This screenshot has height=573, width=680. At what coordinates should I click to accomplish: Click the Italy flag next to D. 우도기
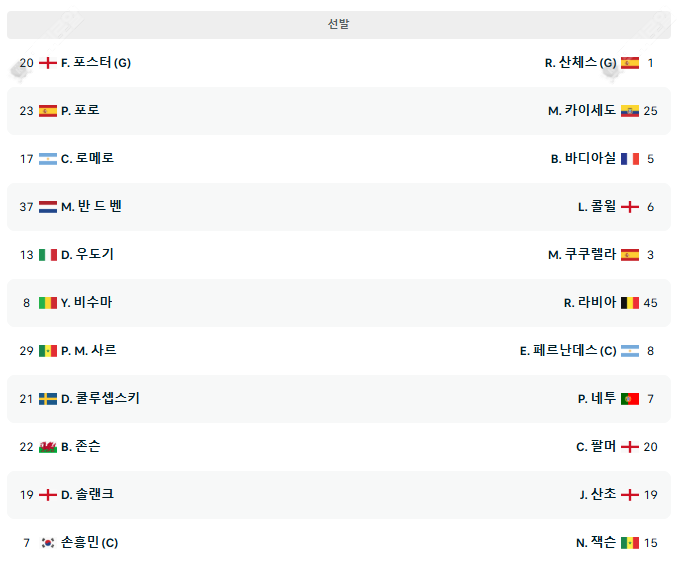pos(48,255)
